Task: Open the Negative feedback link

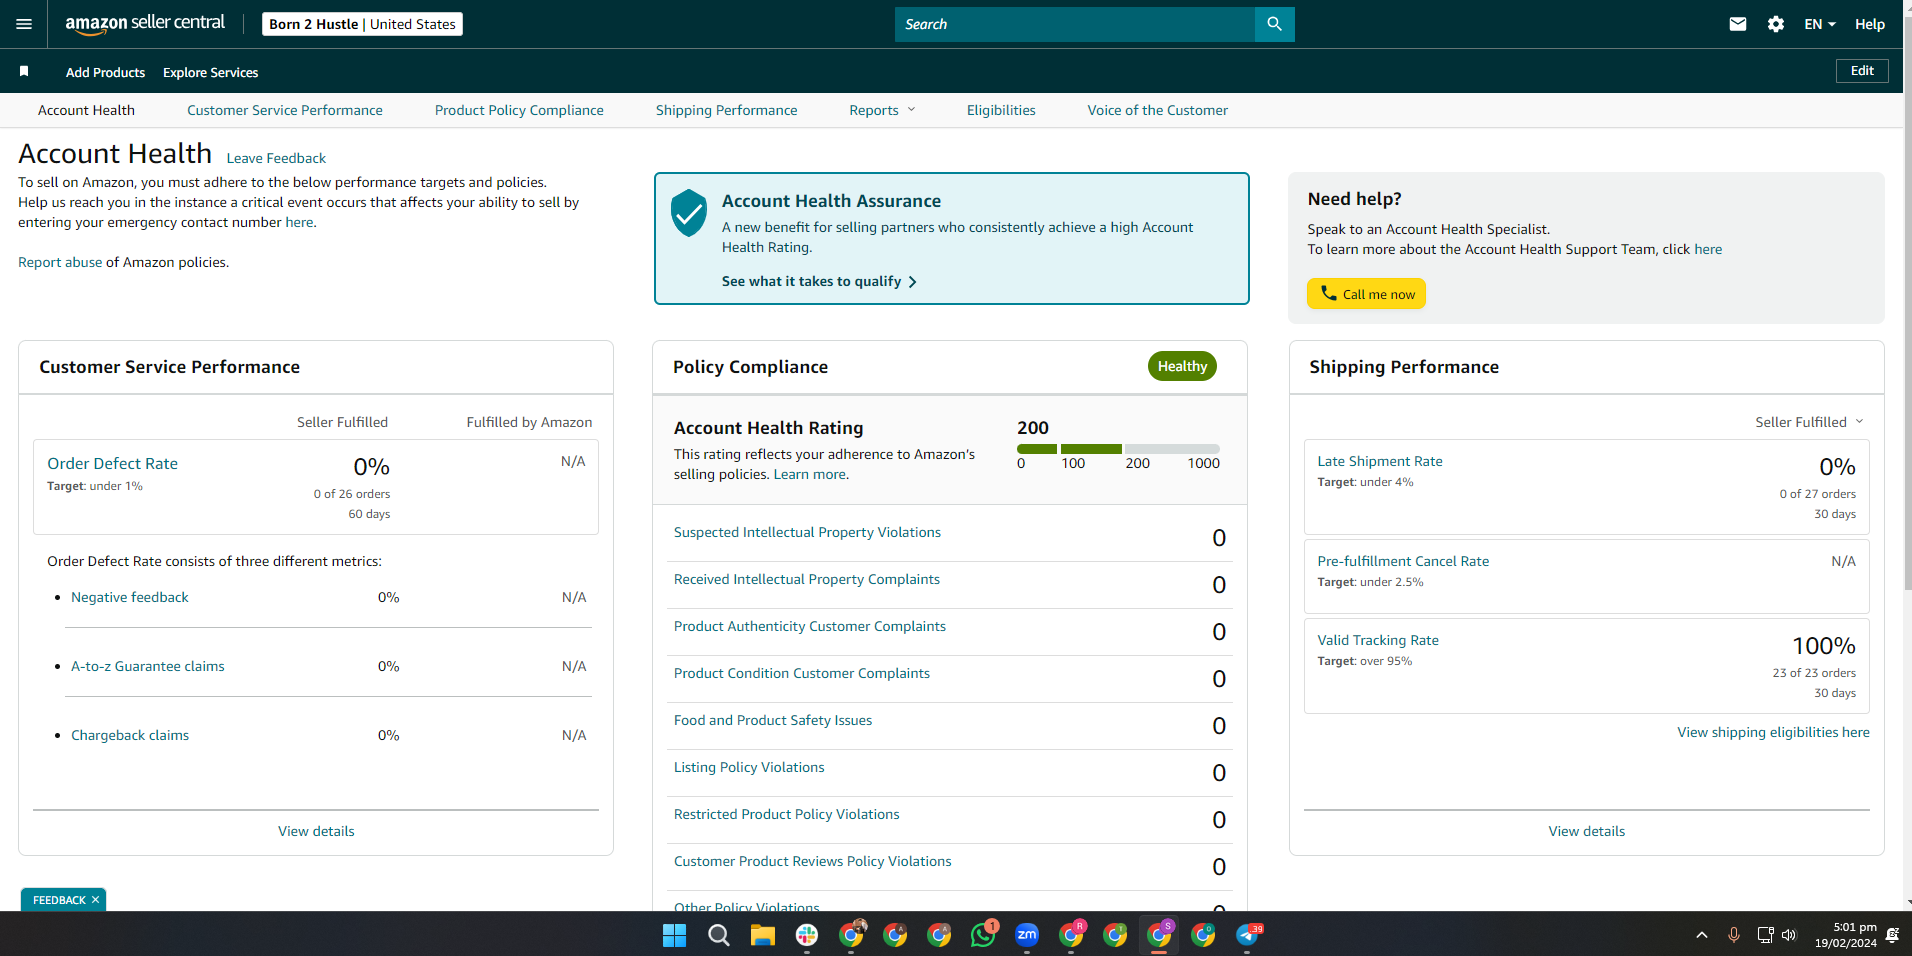Action: click(x=130, y=597)
